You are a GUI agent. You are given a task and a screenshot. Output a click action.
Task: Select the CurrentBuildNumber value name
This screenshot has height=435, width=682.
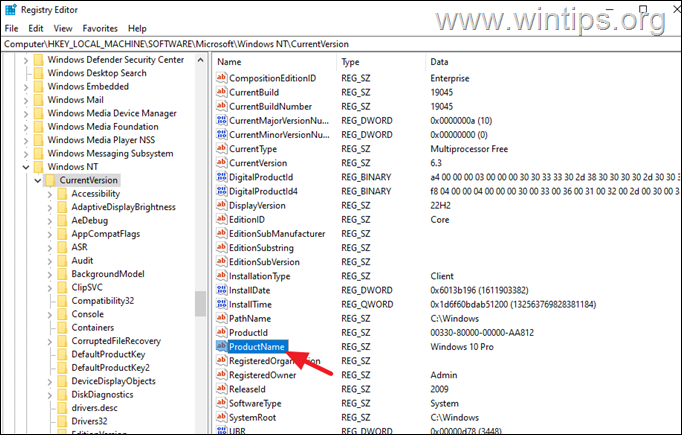point(270,106)
